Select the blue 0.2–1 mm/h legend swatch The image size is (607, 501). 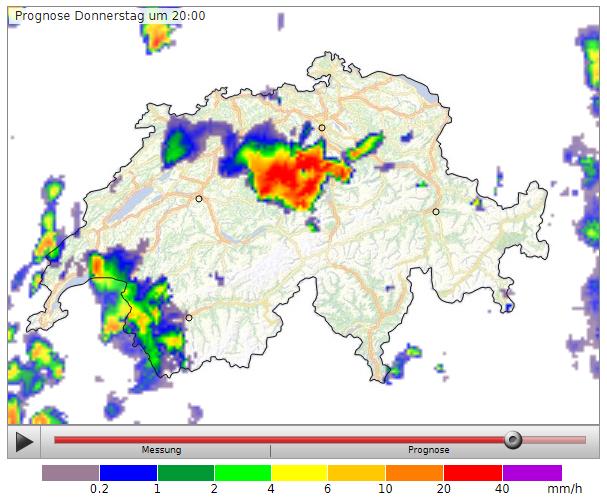tap(128, 472)
